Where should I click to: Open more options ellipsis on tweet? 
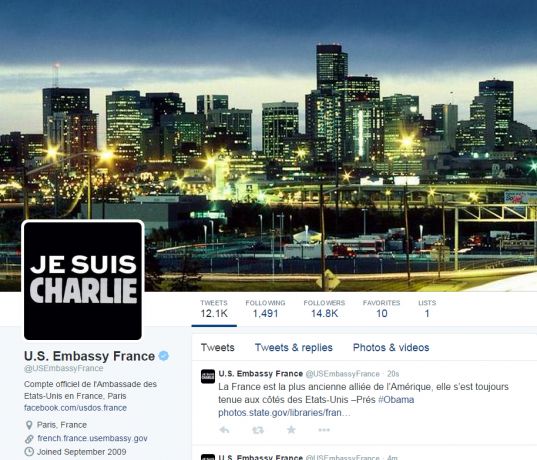[324, 430]
